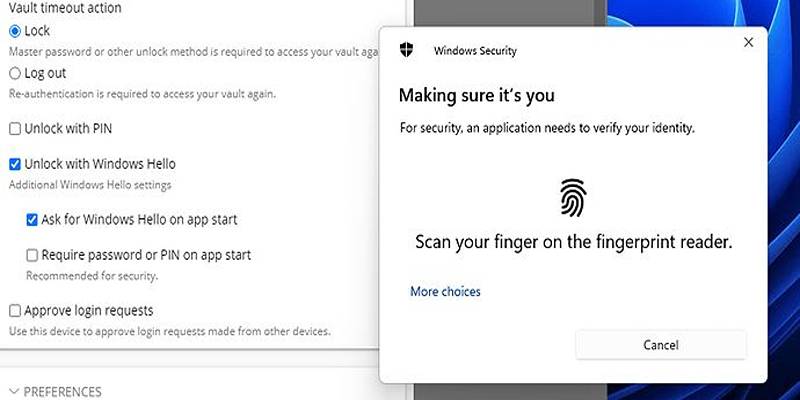Viewport: 800px width, 400px height.
Task: Expand the PREFERENCES section chevron
Action: 14,392
